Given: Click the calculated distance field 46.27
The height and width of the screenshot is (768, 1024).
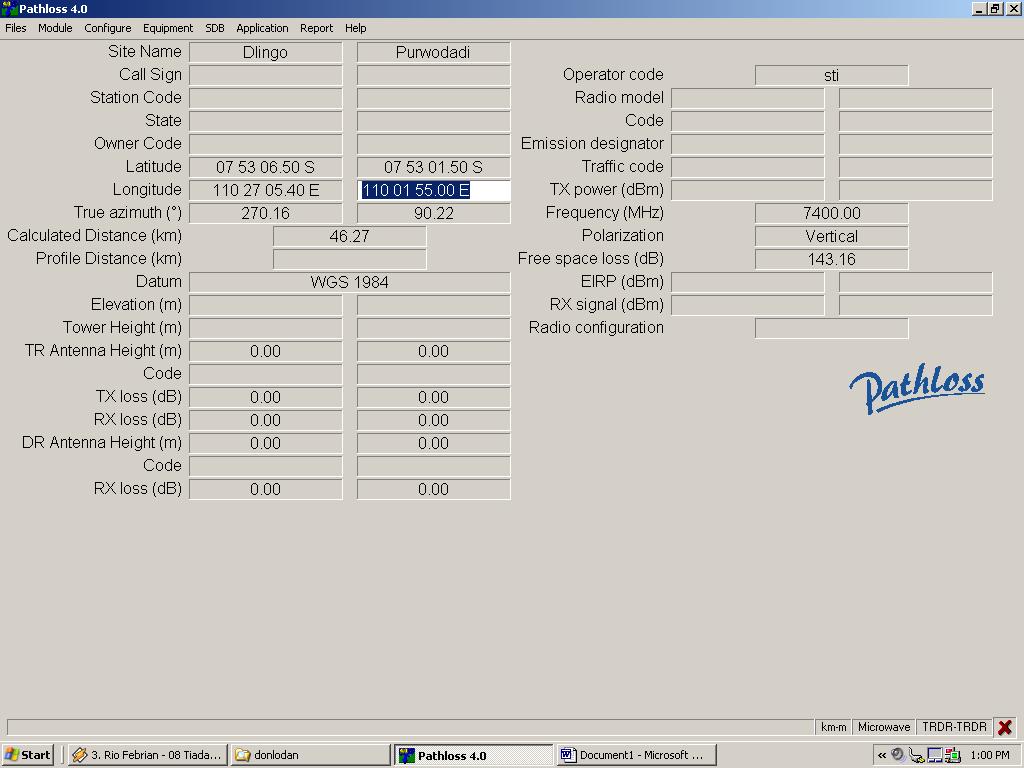Looking at the screenshot, I should click(349, 236).
